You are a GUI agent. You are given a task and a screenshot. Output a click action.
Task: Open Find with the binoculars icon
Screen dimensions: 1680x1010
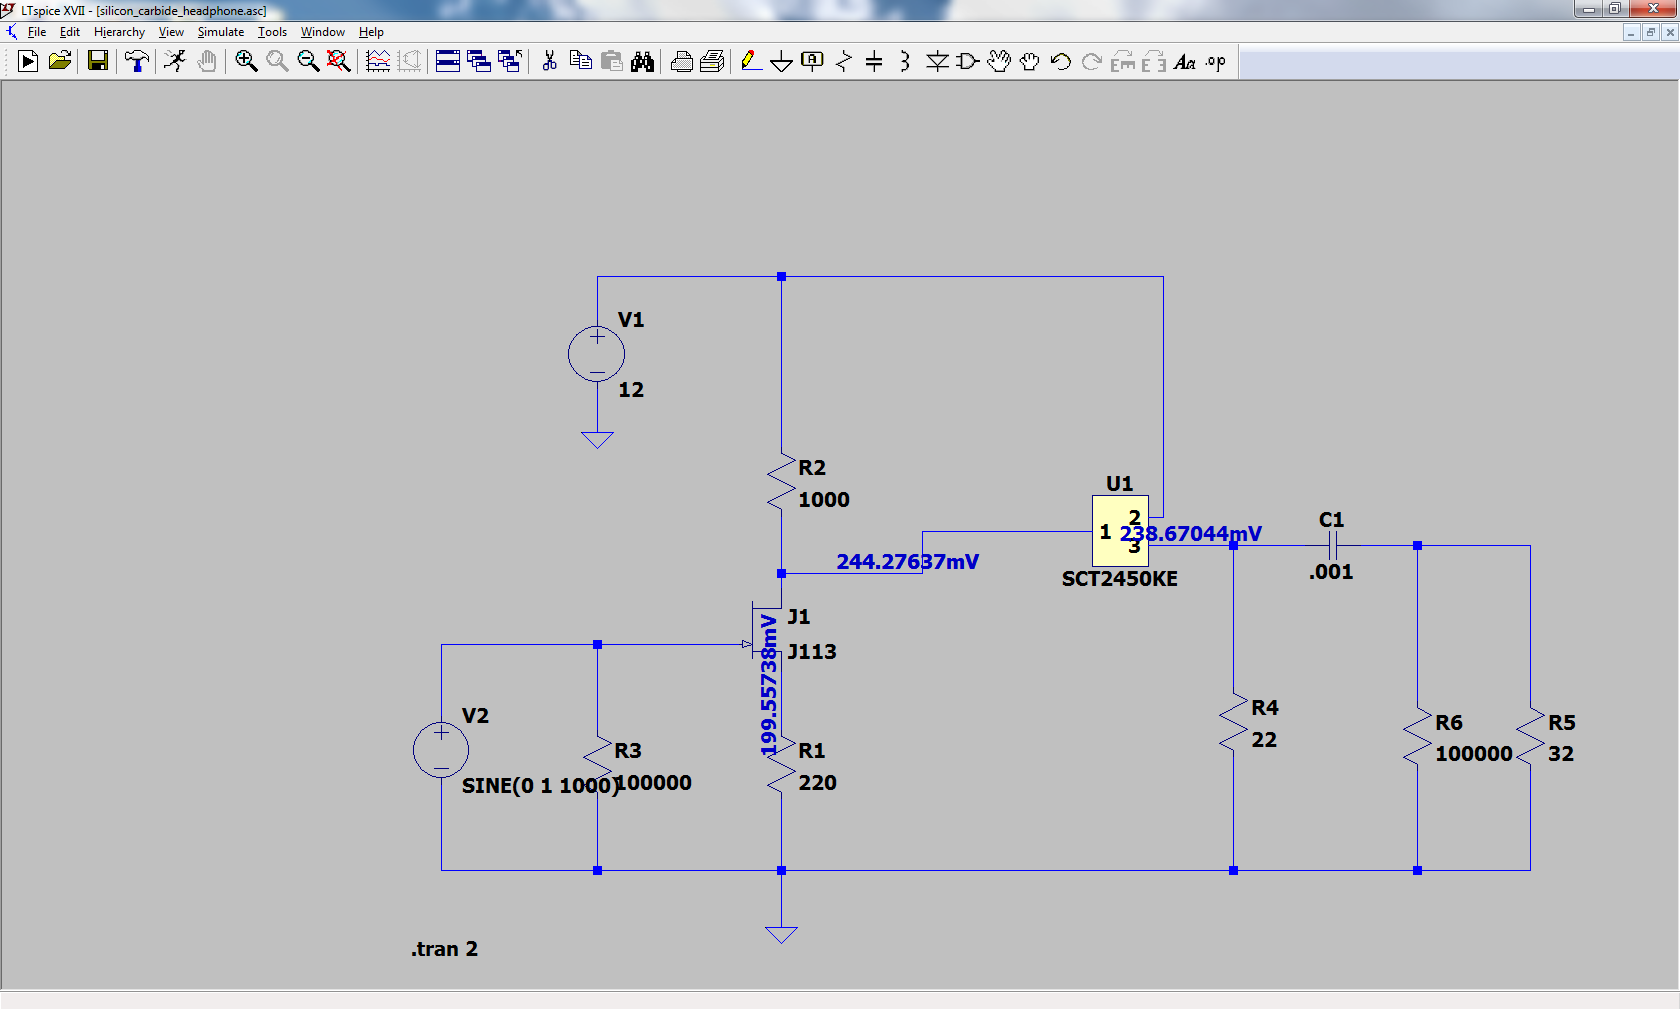(x=642, y=62)
